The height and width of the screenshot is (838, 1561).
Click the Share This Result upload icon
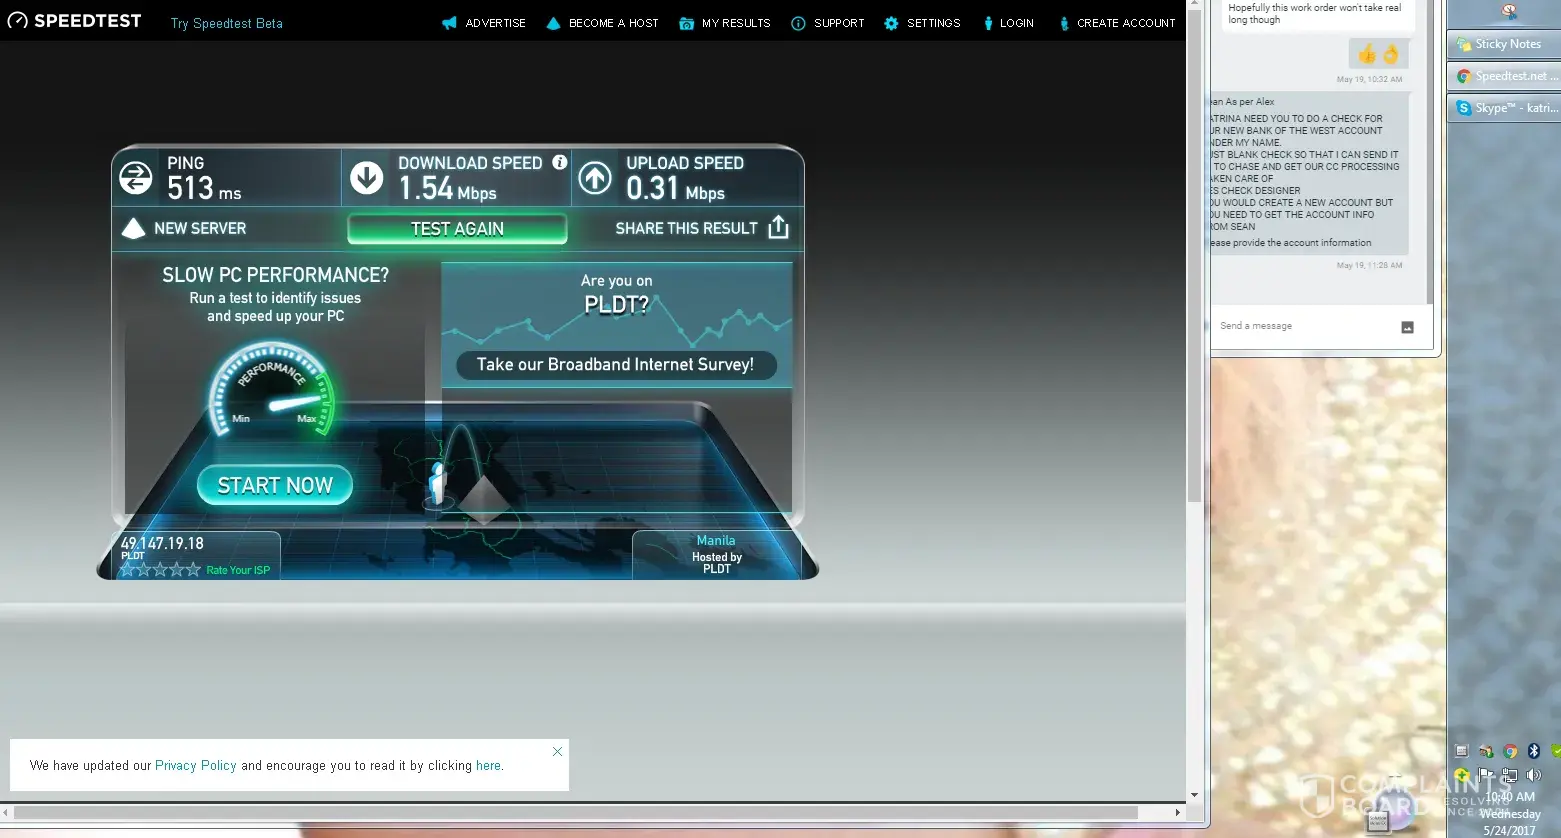point(778,228)
